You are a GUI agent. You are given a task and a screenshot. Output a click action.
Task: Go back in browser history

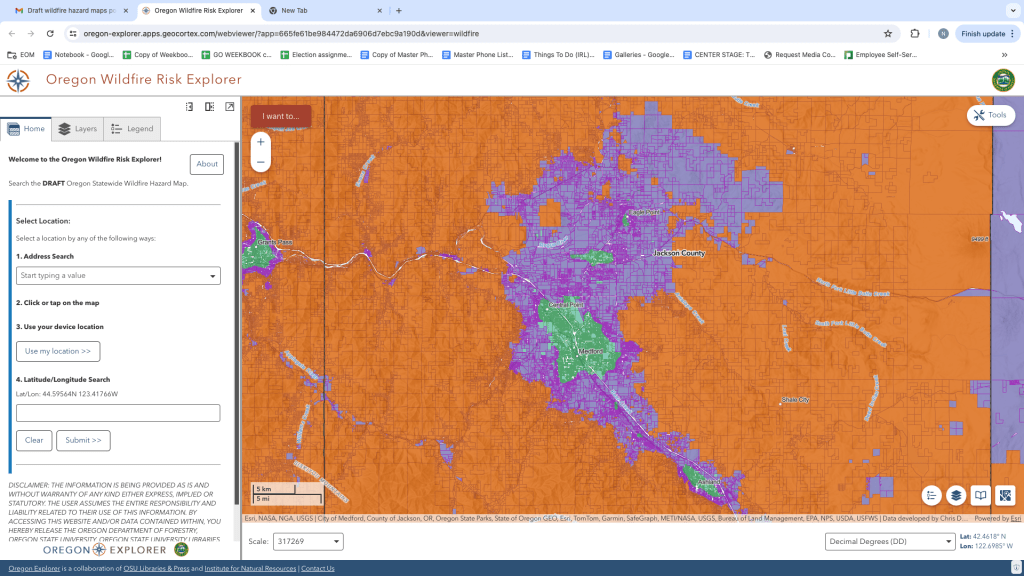[x=12, y=33]
